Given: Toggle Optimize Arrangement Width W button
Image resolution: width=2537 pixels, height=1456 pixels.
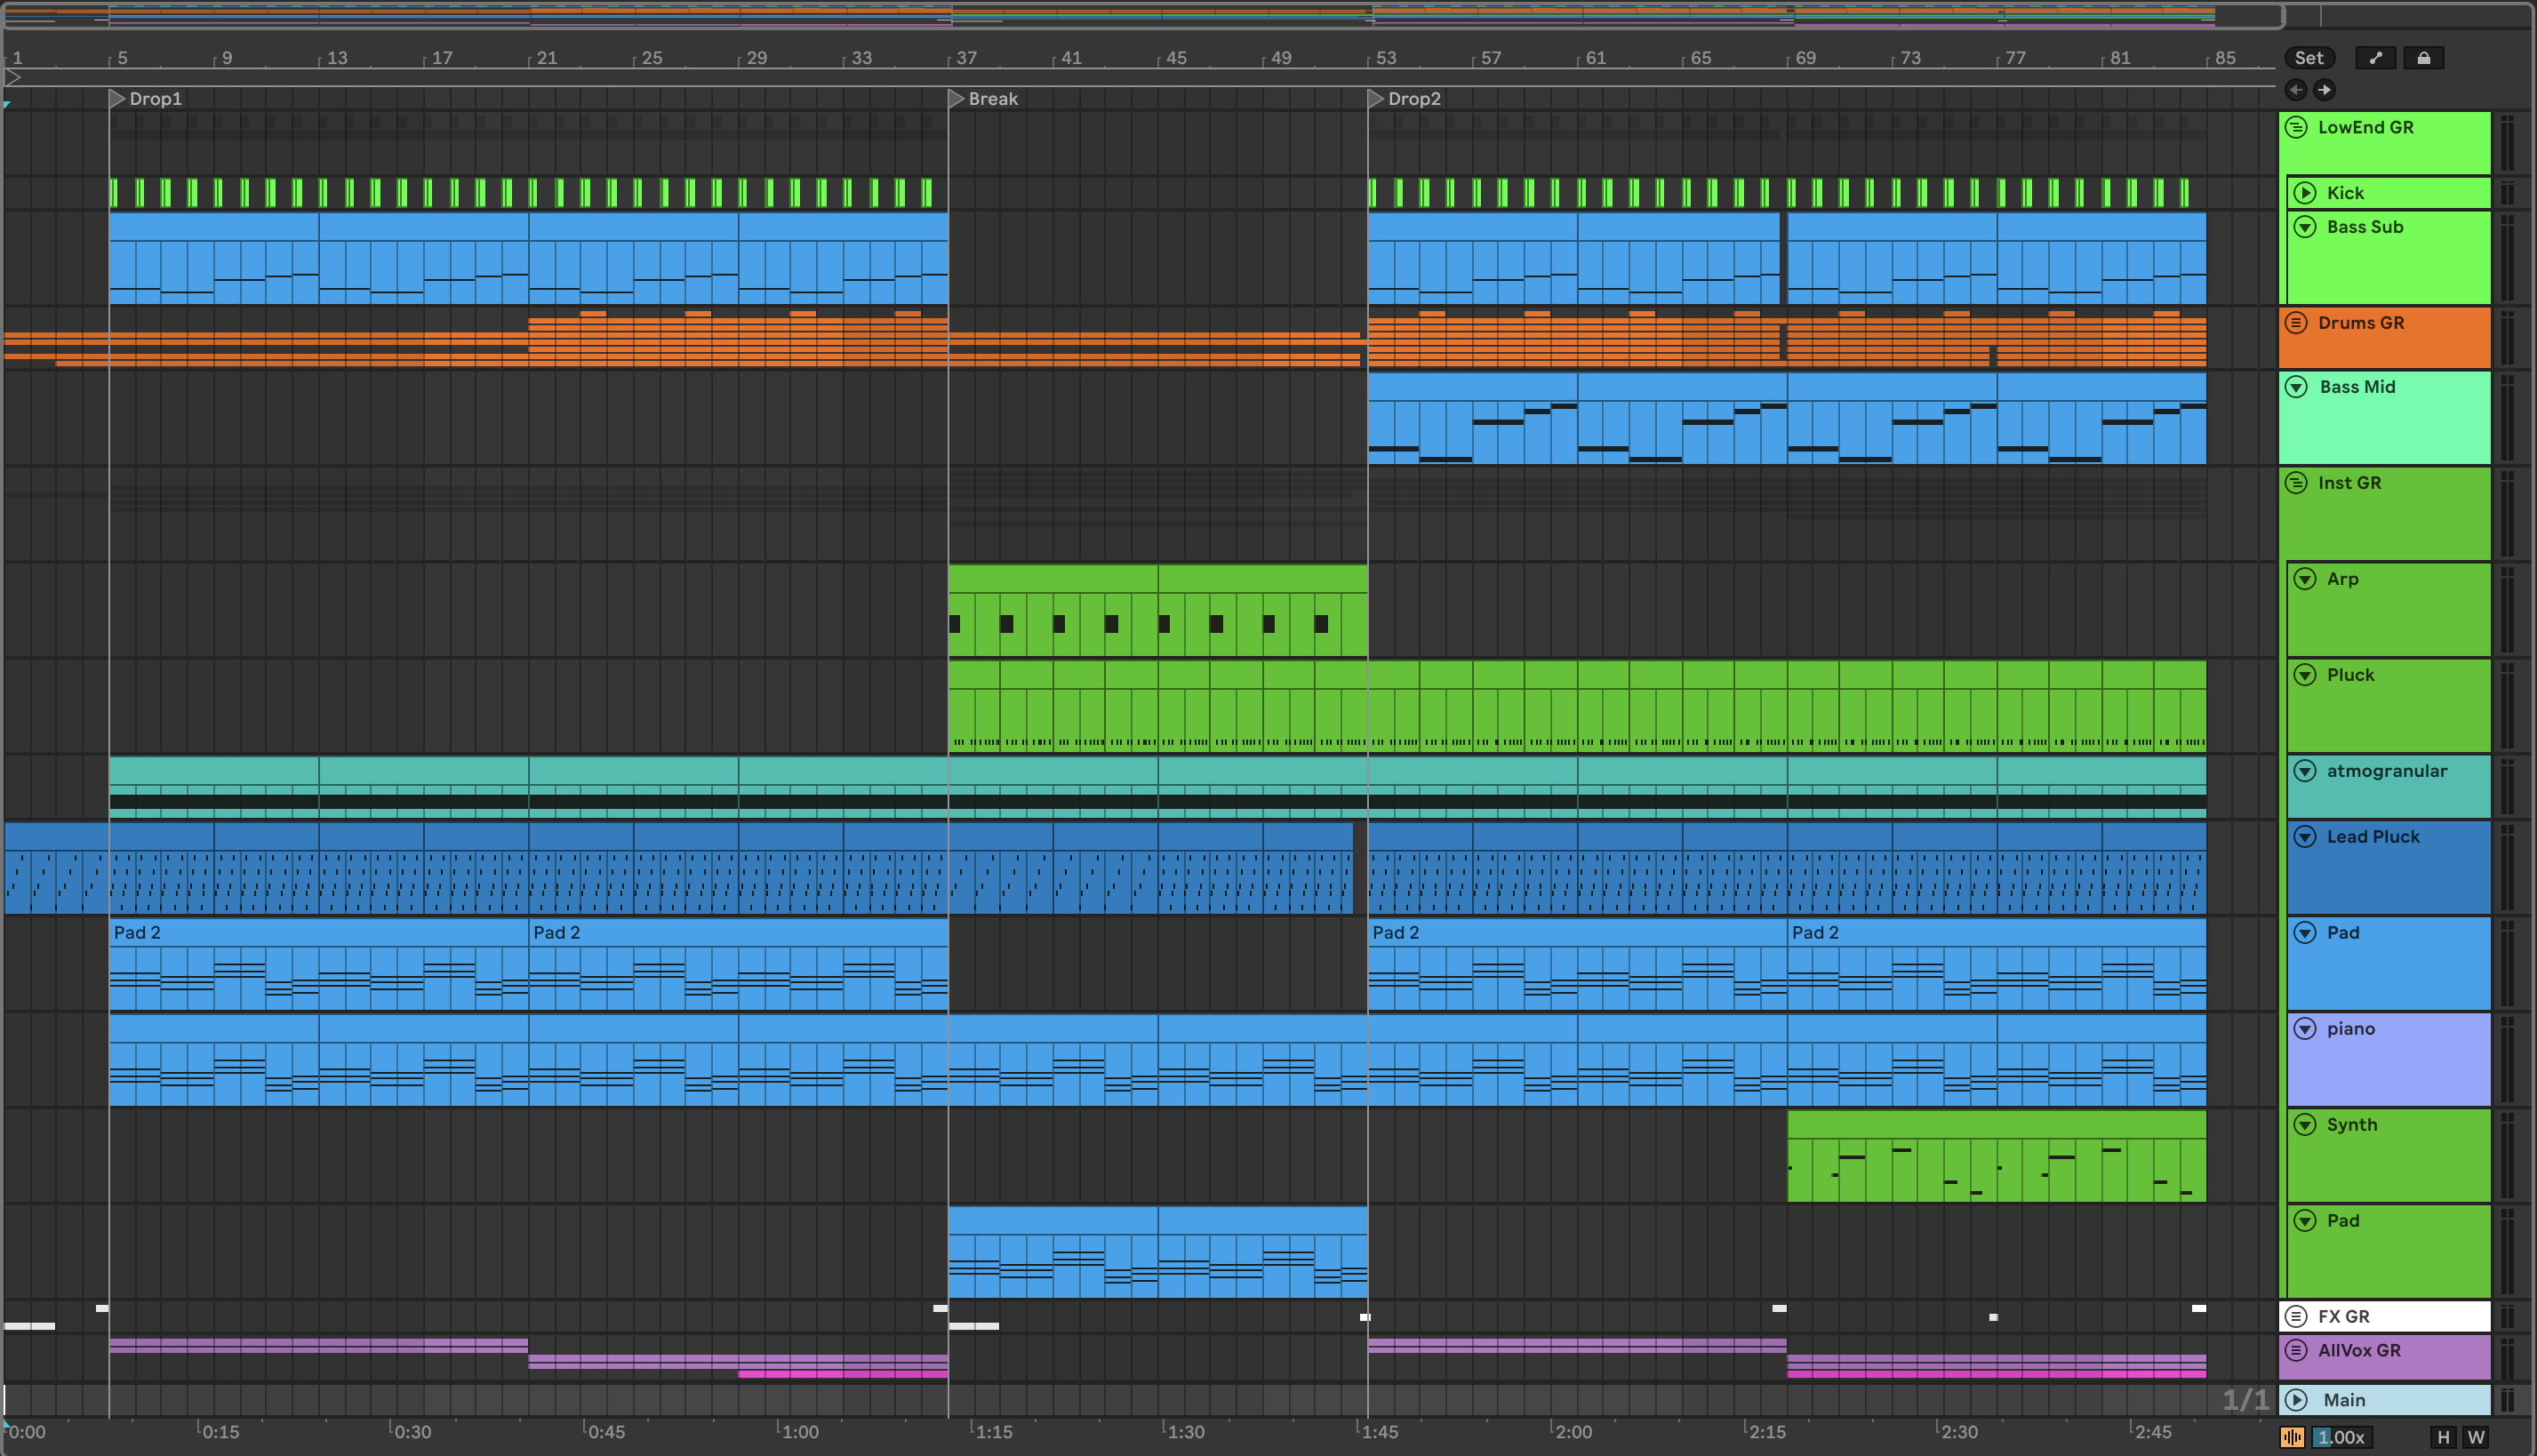Looking at the screenshot, I should point(2475,1437).
